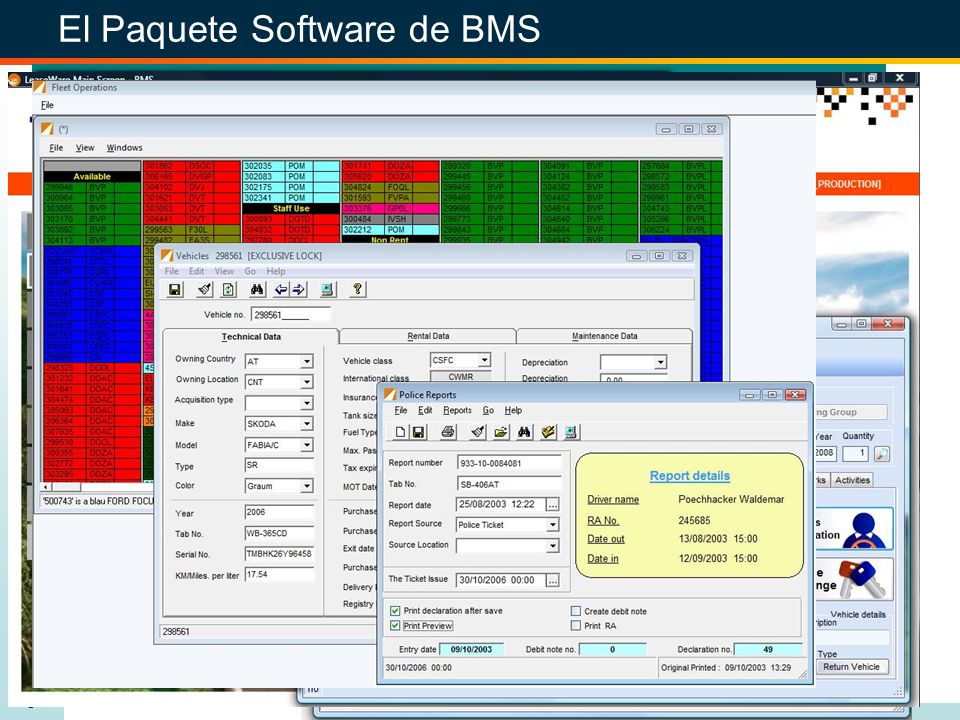Click the computer icon in Vehicles toolbar

tap(328, 290)
